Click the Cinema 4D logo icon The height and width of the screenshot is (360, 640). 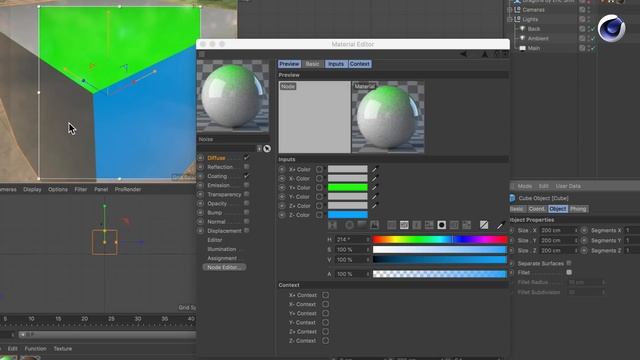click(611, 28)
